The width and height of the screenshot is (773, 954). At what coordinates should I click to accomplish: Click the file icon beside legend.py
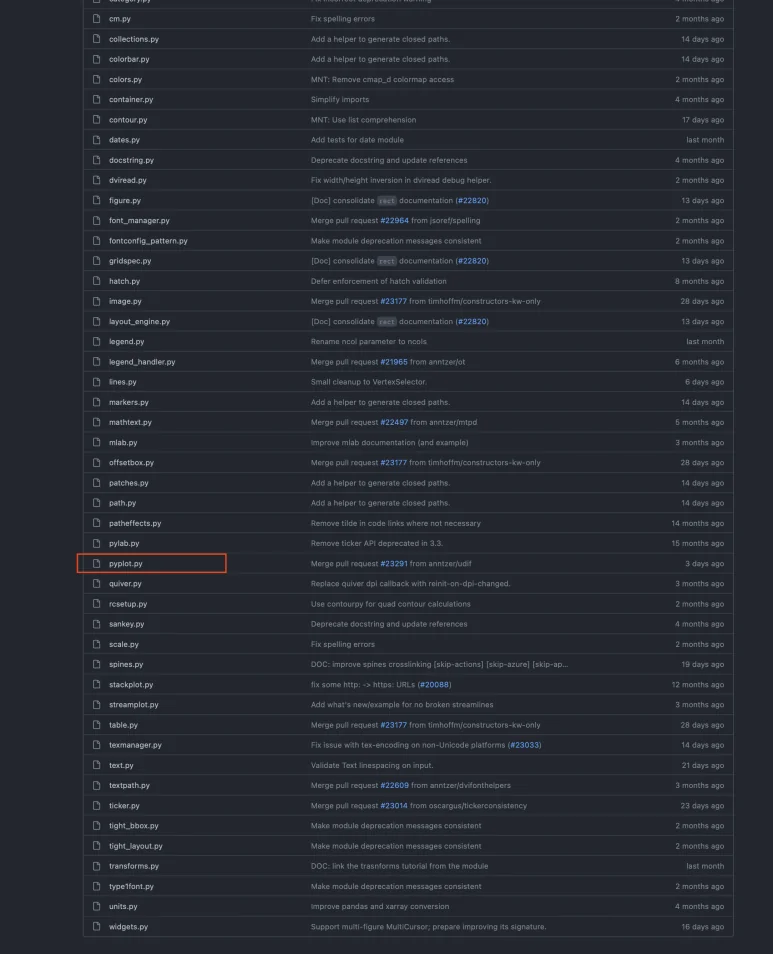point(97,342)
